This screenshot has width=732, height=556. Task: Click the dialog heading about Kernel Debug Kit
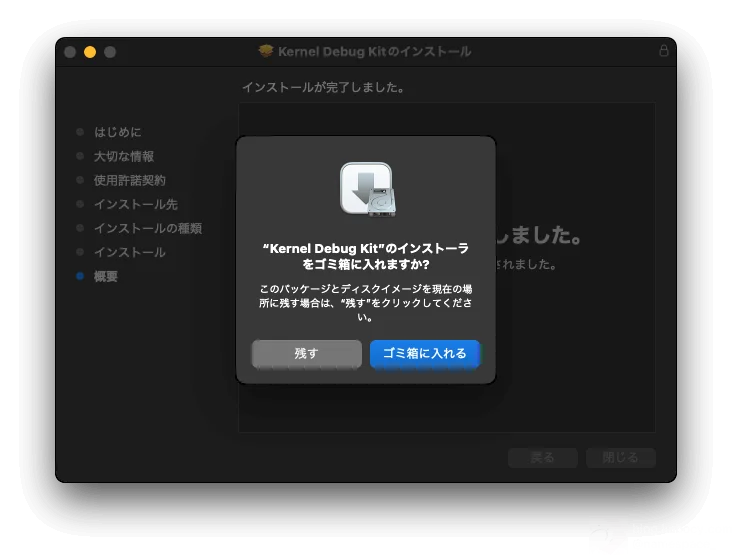coord(365,256)
